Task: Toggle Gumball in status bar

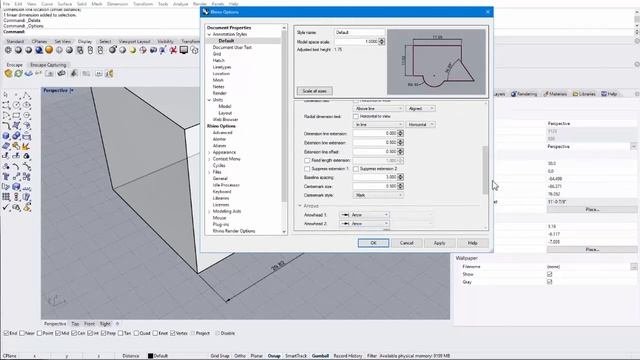Action: tap(320, 356)
